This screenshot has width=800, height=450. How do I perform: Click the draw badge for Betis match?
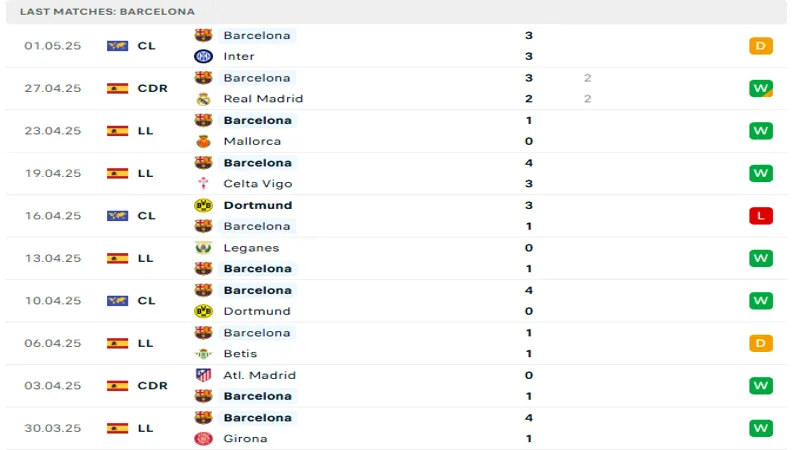[761, 343]
